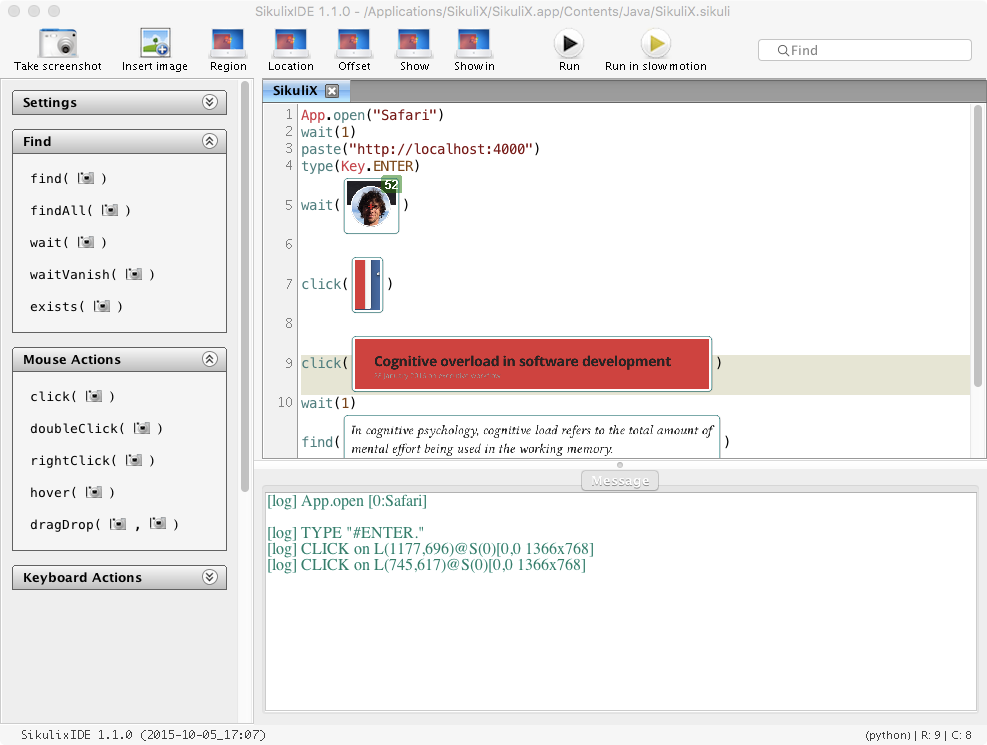Expand the Settings panel
The image size is (987, 745).
[x=209, y=102]
